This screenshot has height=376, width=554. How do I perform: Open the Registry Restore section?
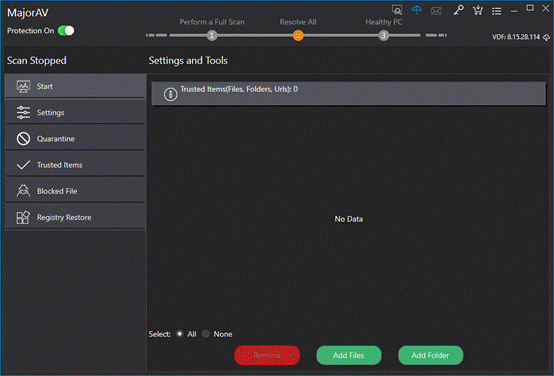click(x=75, y=217)
